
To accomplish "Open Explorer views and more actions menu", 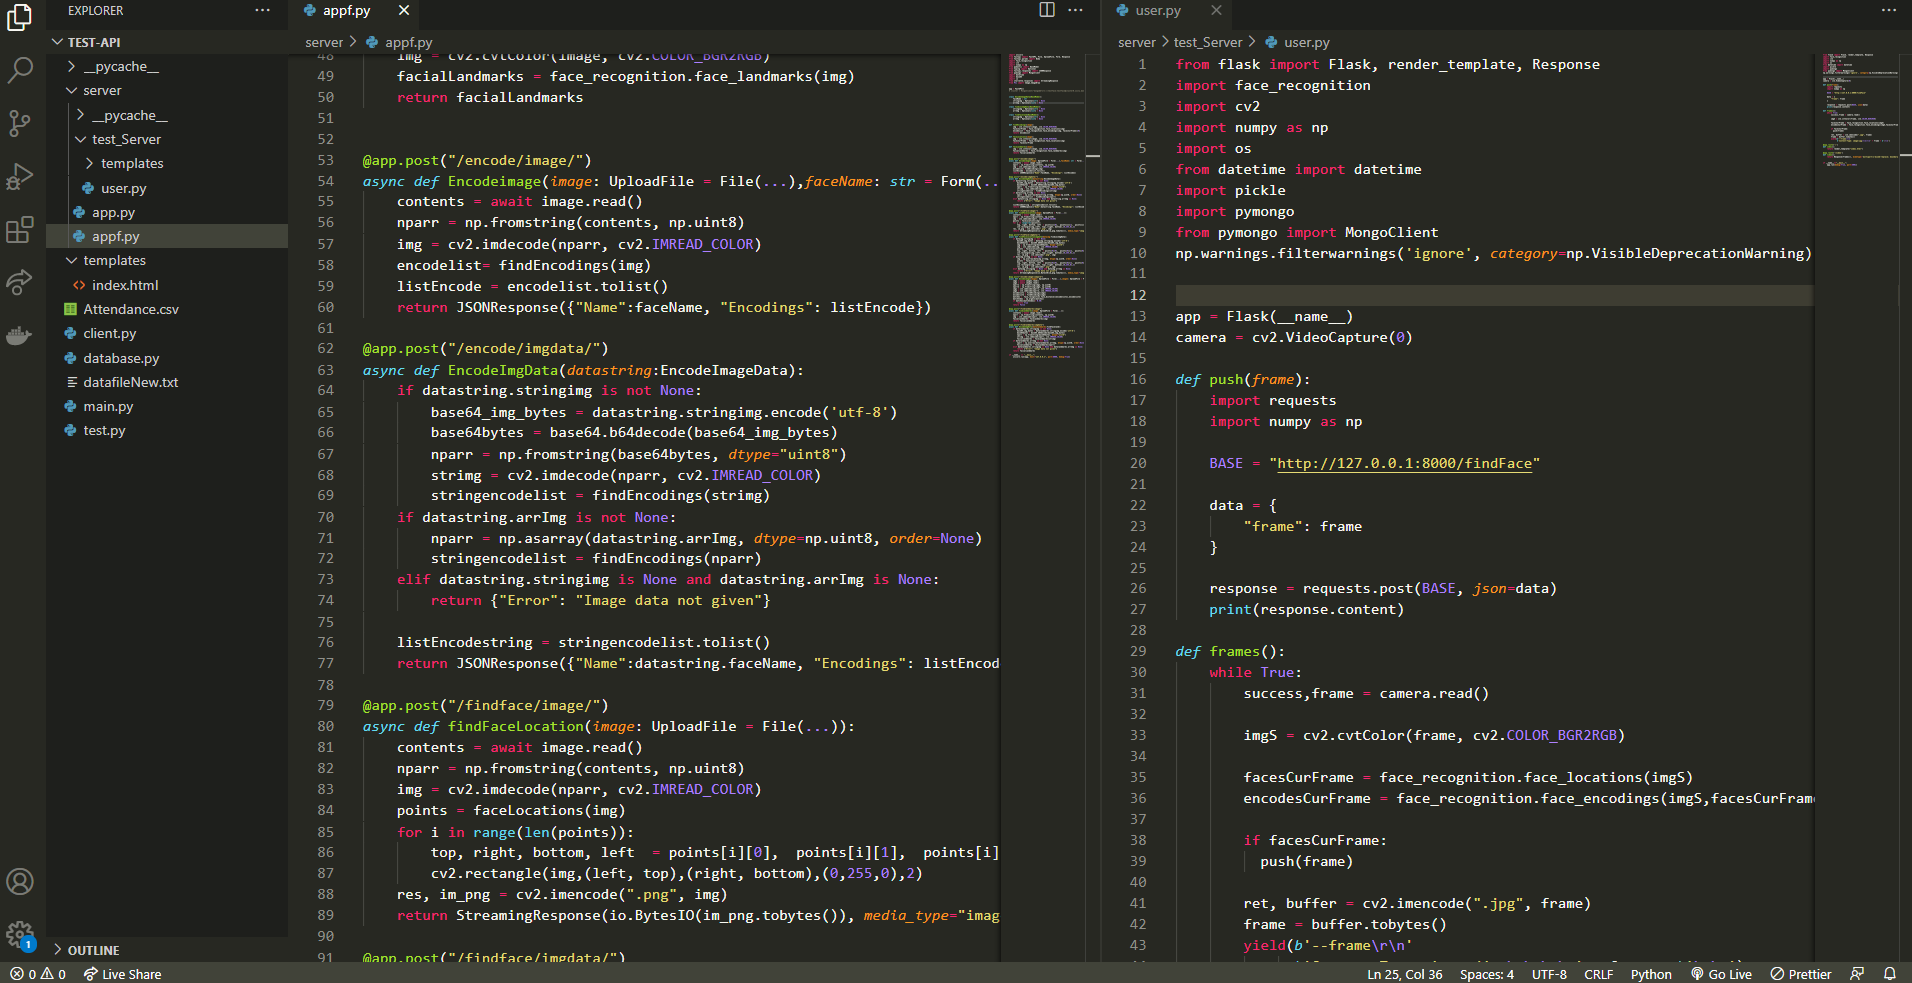I will click(262, 10).
